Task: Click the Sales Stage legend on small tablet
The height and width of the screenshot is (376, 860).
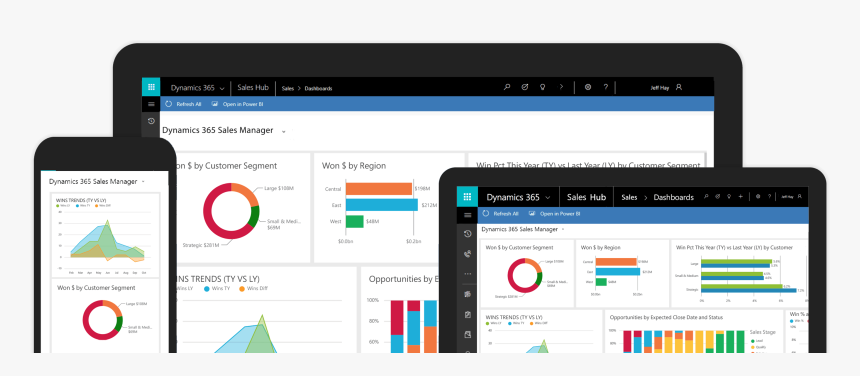Action: (762, 332)
